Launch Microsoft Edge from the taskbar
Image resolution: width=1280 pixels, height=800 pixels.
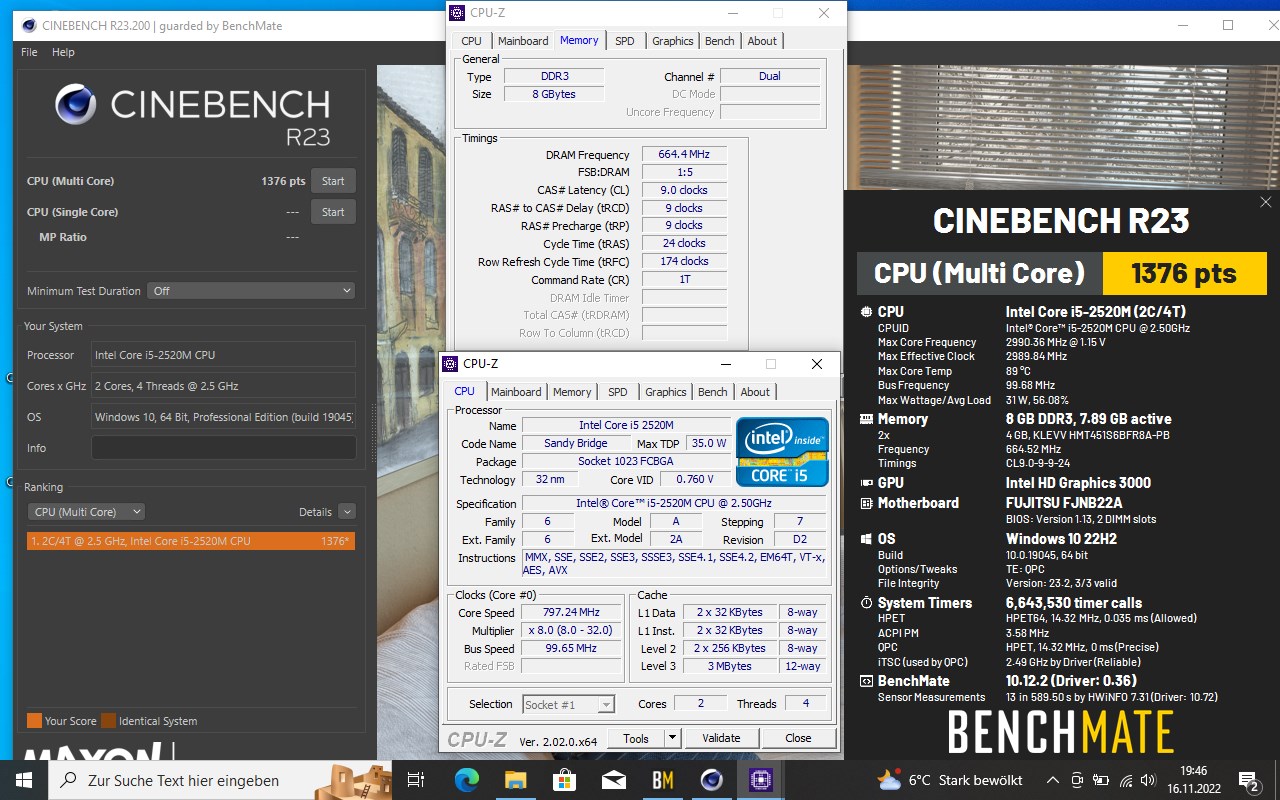click(x=467, y=780)
